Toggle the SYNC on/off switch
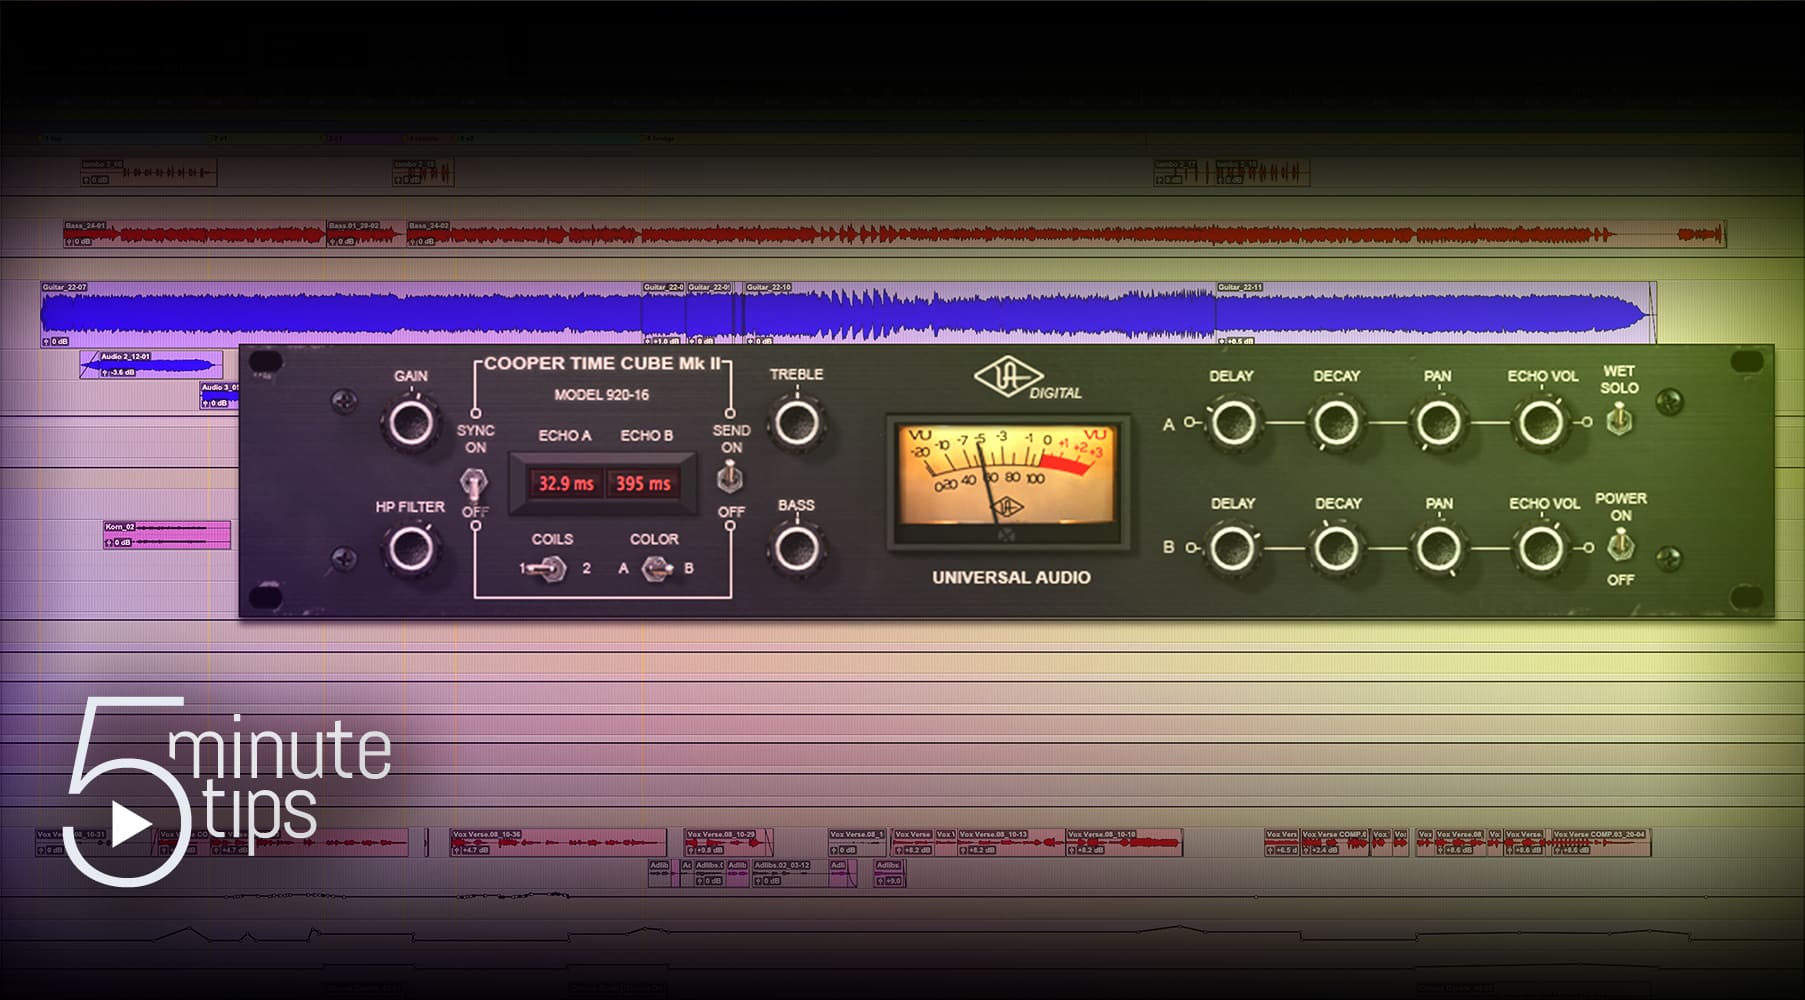Viewport: 1805px width, 1000px height. click(x=474, y=484)
